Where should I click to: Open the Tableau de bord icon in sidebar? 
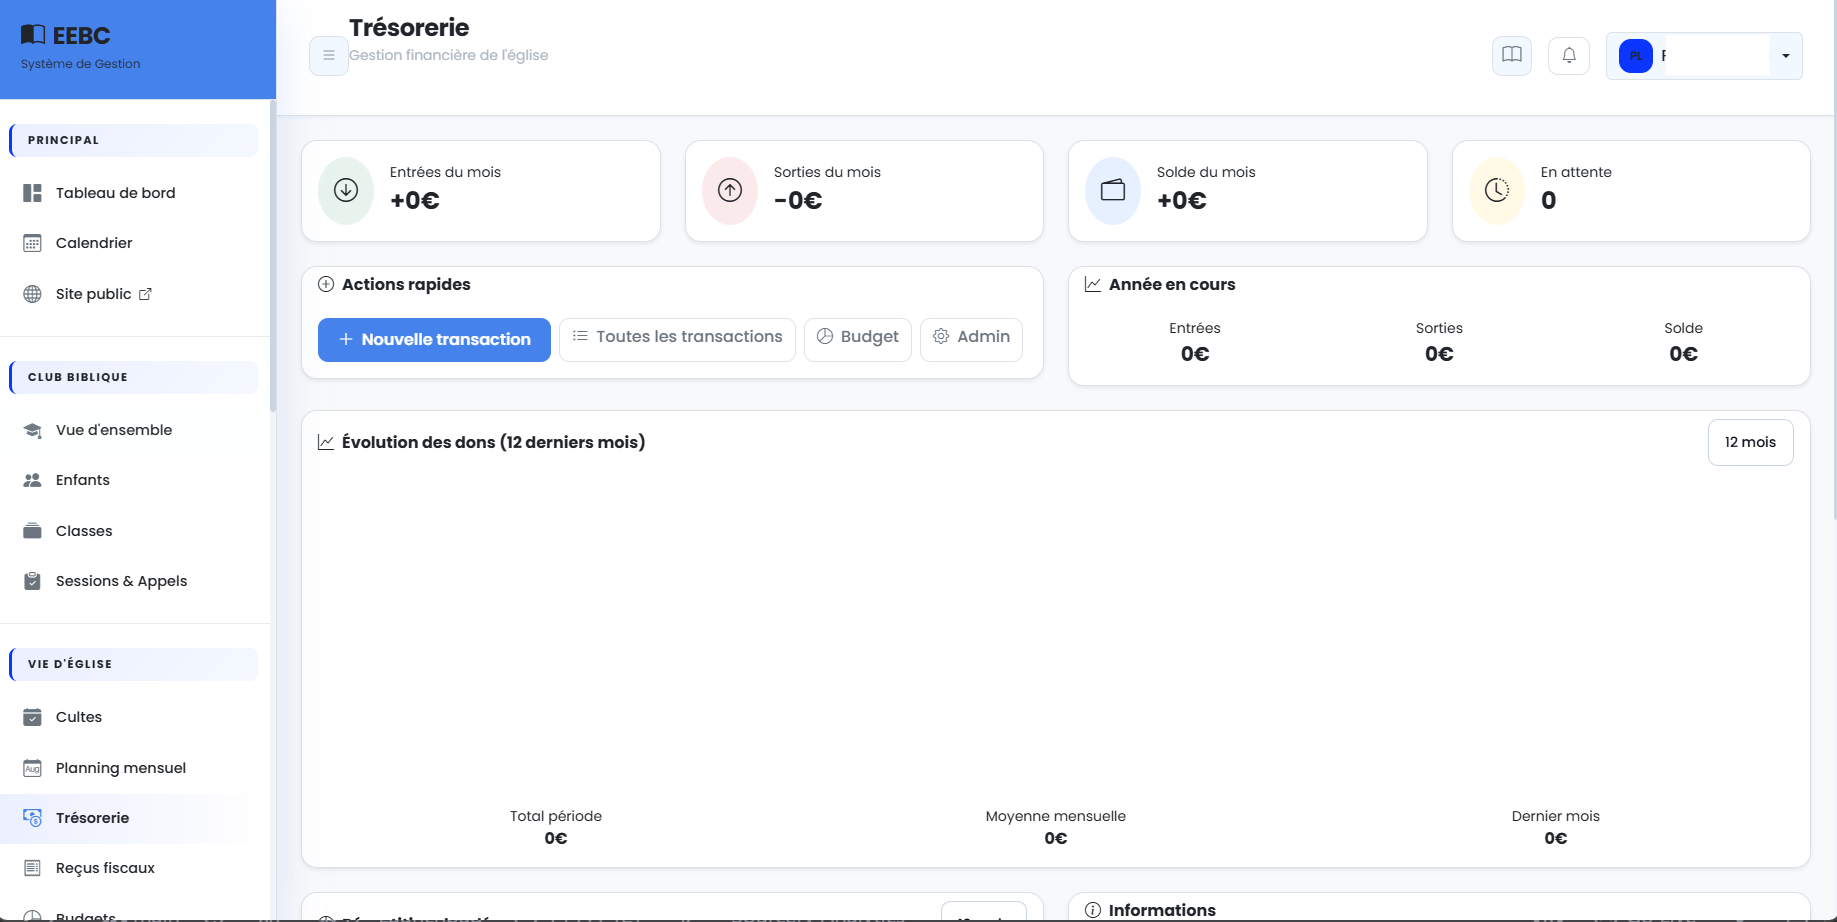(31, 193)
